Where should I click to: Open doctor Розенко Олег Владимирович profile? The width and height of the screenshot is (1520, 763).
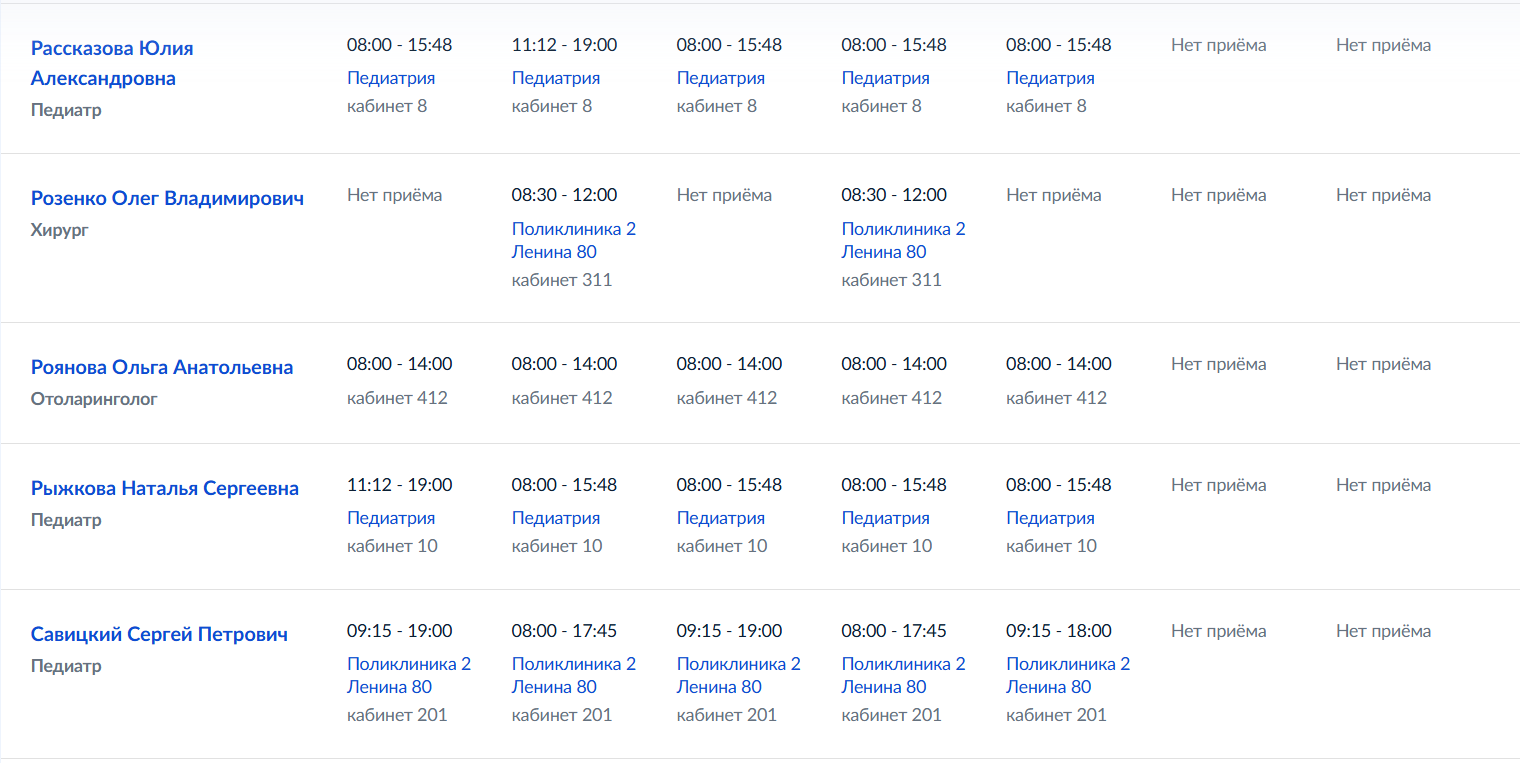coord(167,198)
